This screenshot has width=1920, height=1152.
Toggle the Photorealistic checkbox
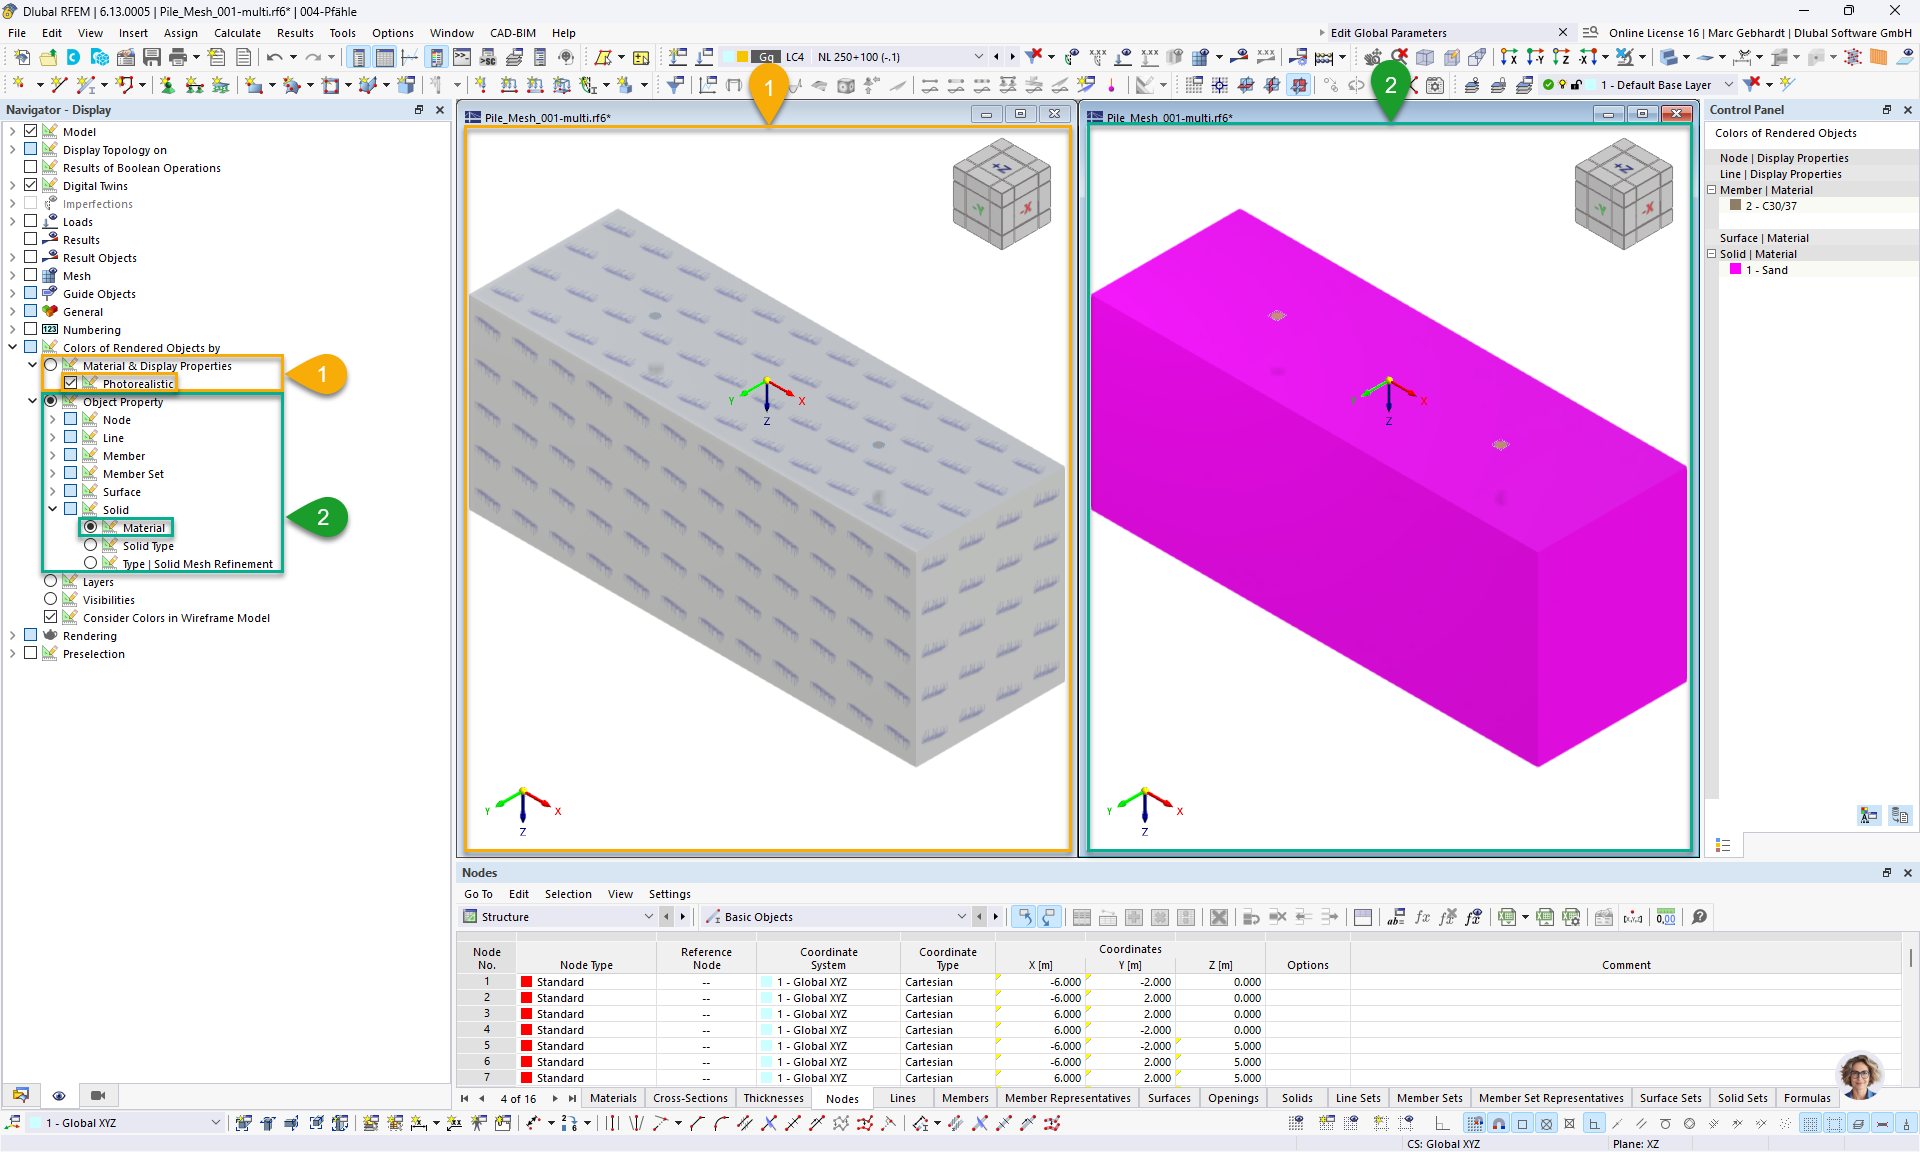71,383
